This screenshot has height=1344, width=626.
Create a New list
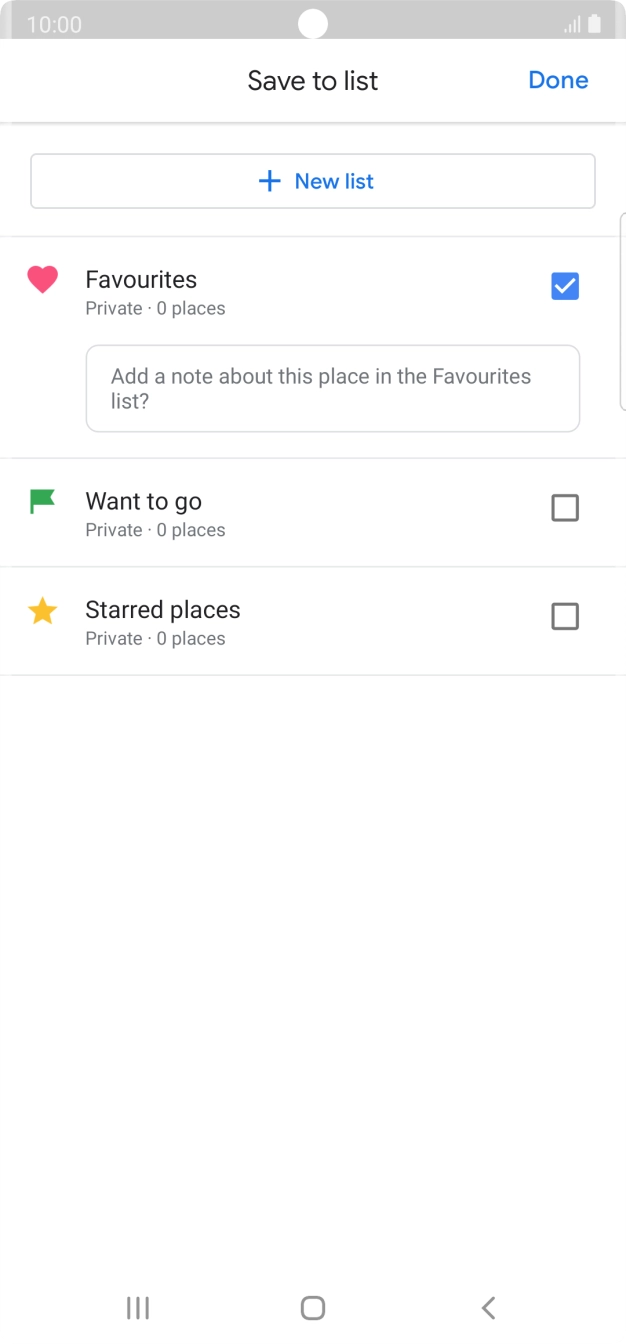313,181
